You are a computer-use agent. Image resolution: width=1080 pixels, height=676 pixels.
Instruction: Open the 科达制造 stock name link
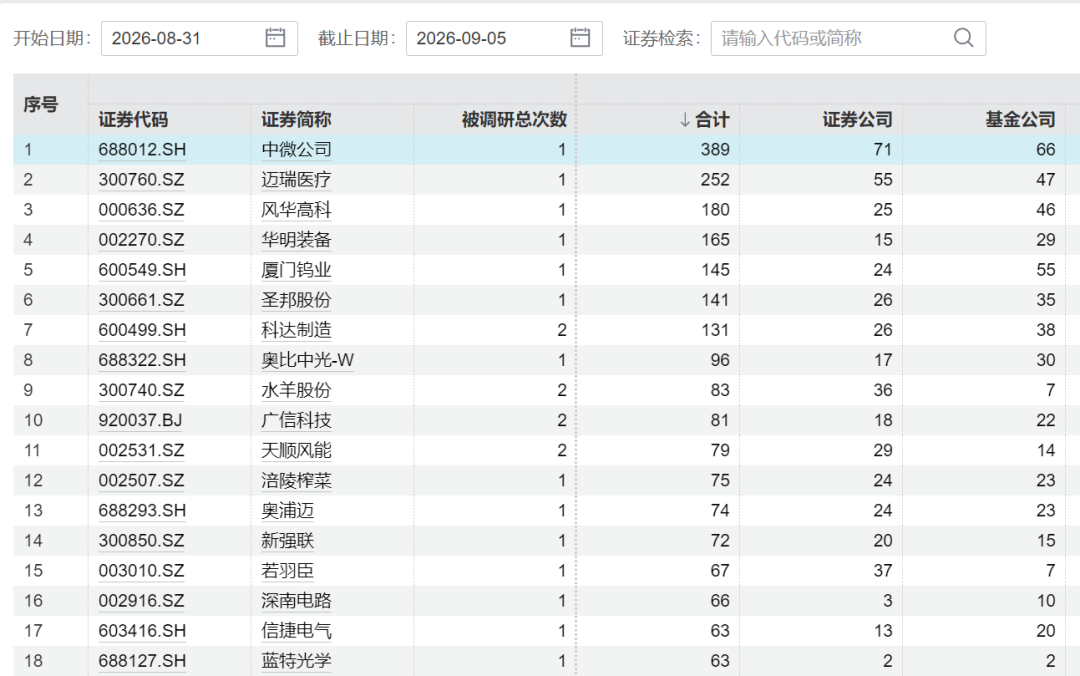[296, 330]
